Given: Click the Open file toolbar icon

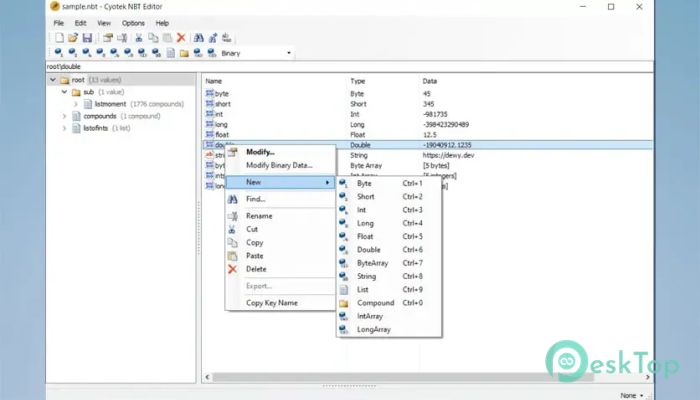Looking at the screenshot, I should coord(73,38).
